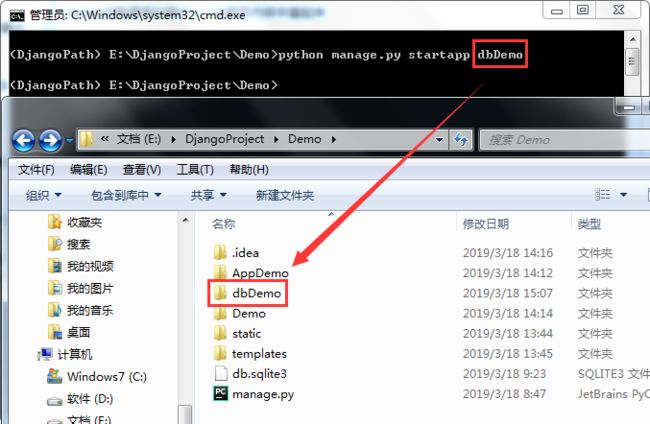Click the cmd.exe title bar icon
Screen dimensions: 650x424
17,15
